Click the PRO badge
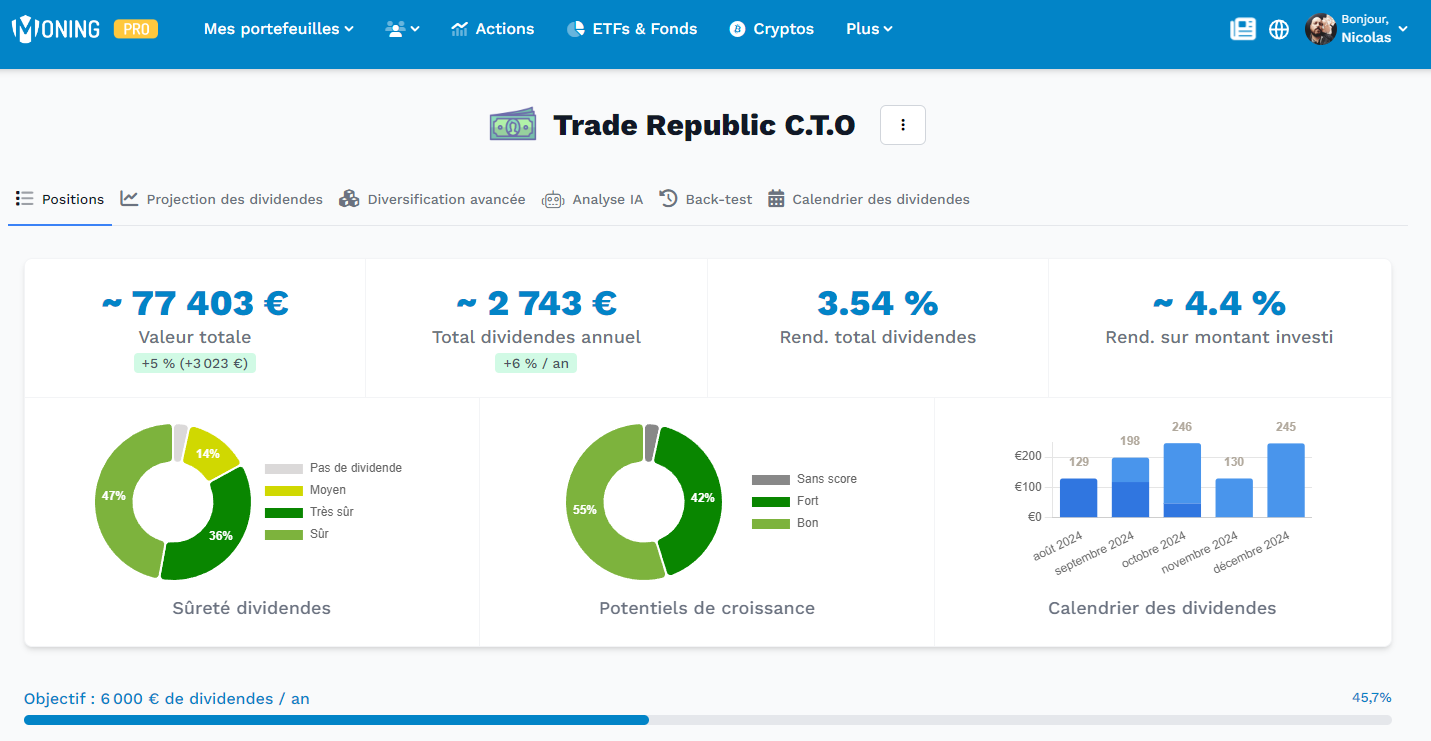 point(136,29)
